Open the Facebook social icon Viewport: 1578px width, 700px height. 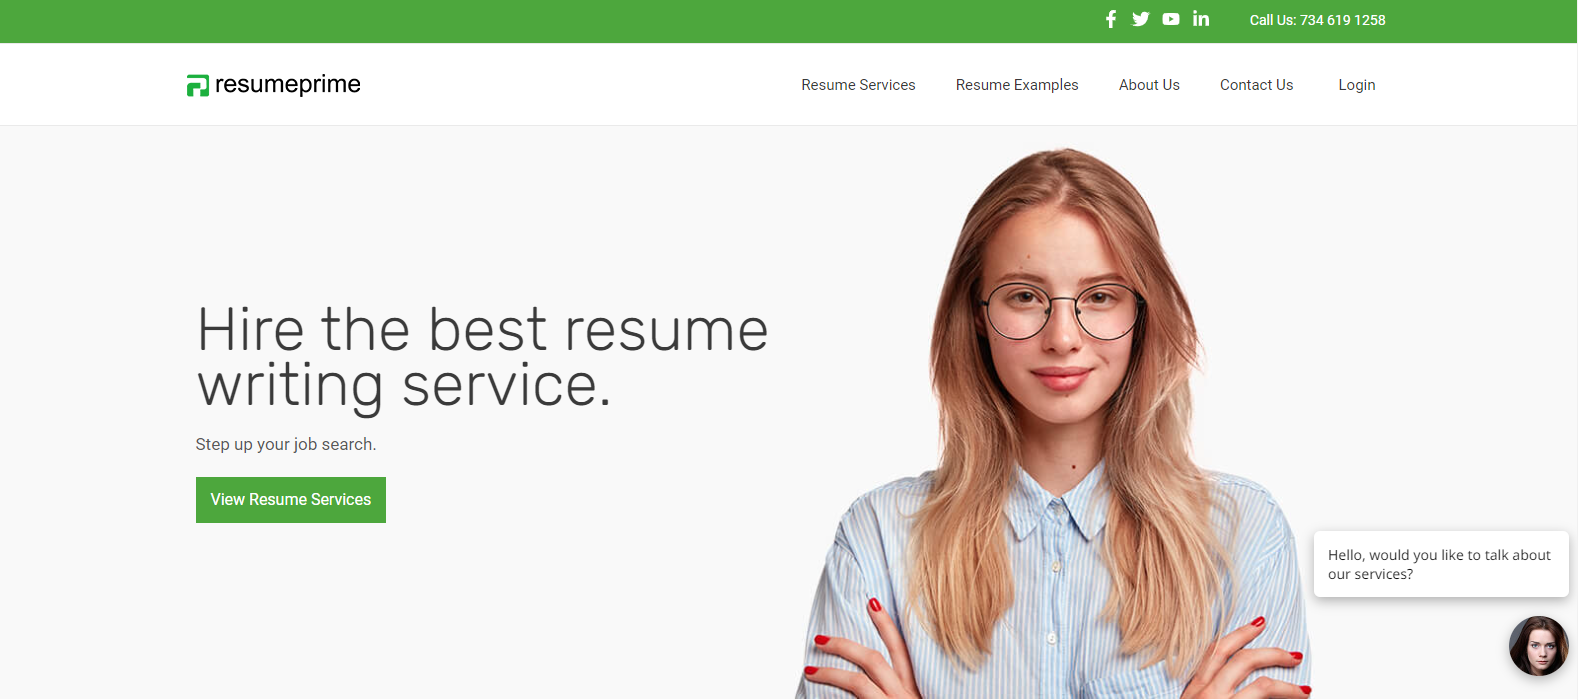pyautogui.click(x=1110, y=19)
